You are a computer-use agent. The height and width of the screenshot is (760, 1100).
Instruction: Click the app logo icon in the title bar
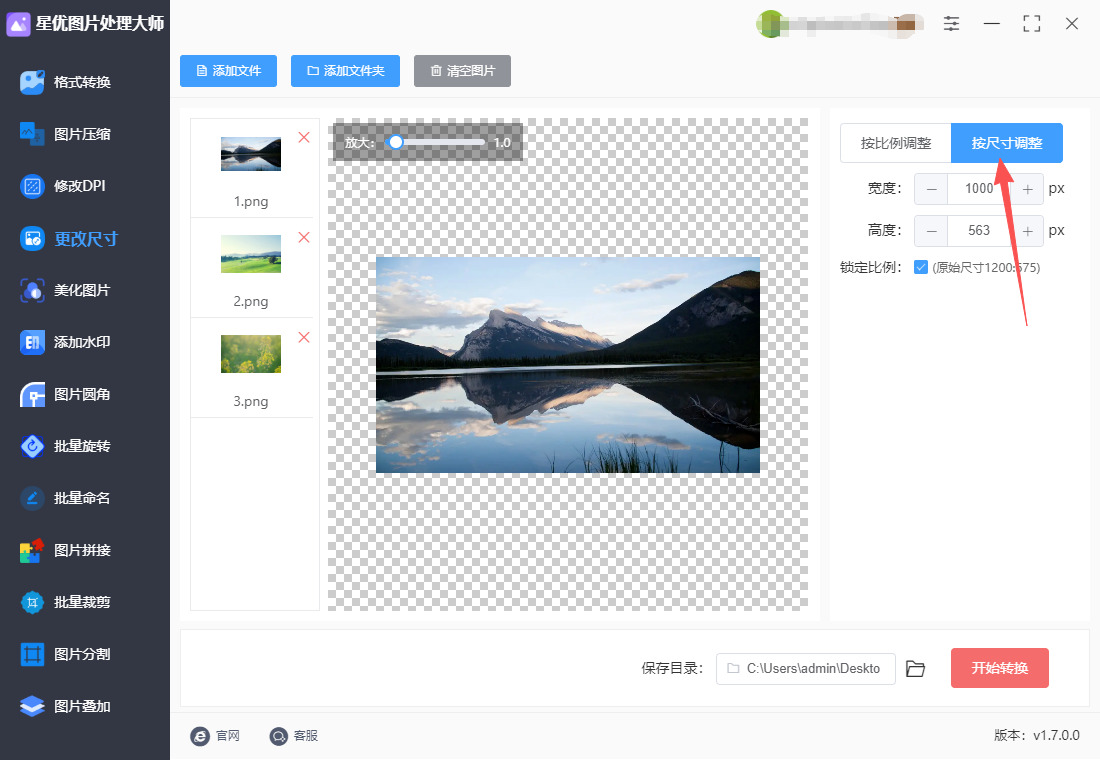pyautogui.click(x=18, y=24)
